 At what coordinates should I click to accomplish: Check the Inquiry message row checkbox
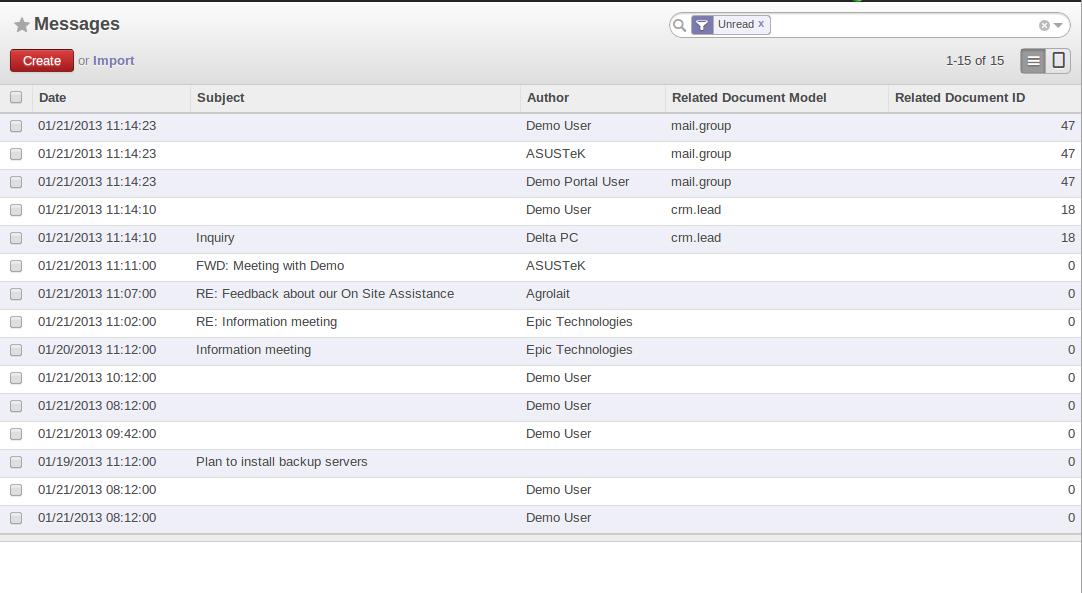[x=16, y=238]
